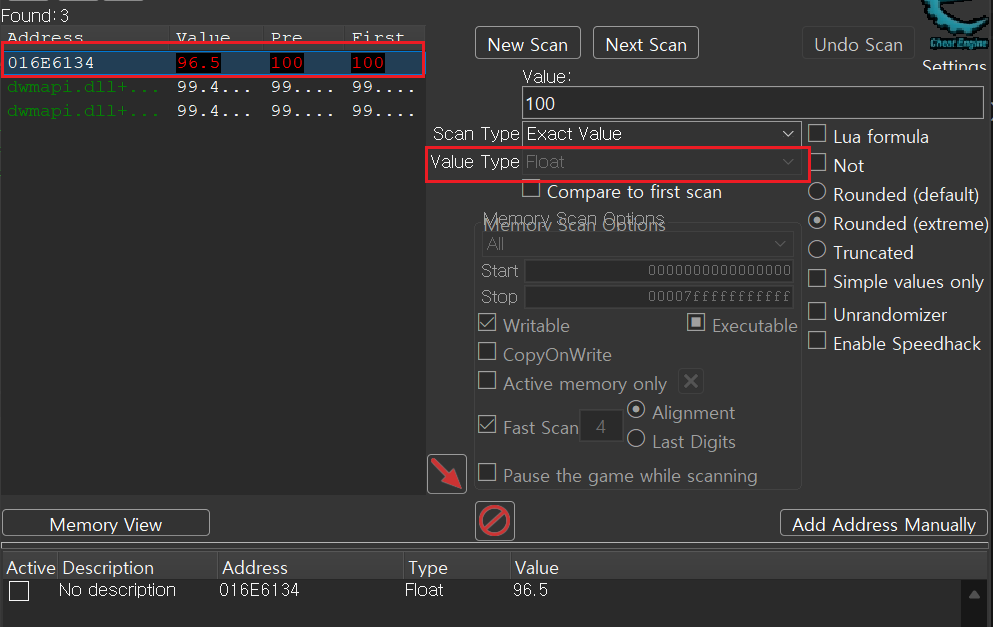The height and width of the screenshot is (627, 993).
Task: Enable Speedhack checkbox
Action: (x=817, y=342)
